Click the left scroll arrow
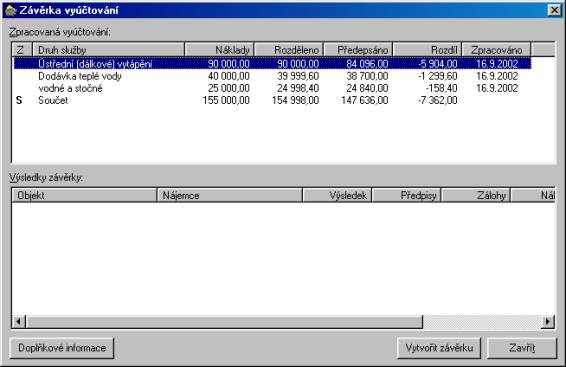Screen dimensions: 566x367 pos(19,322)
